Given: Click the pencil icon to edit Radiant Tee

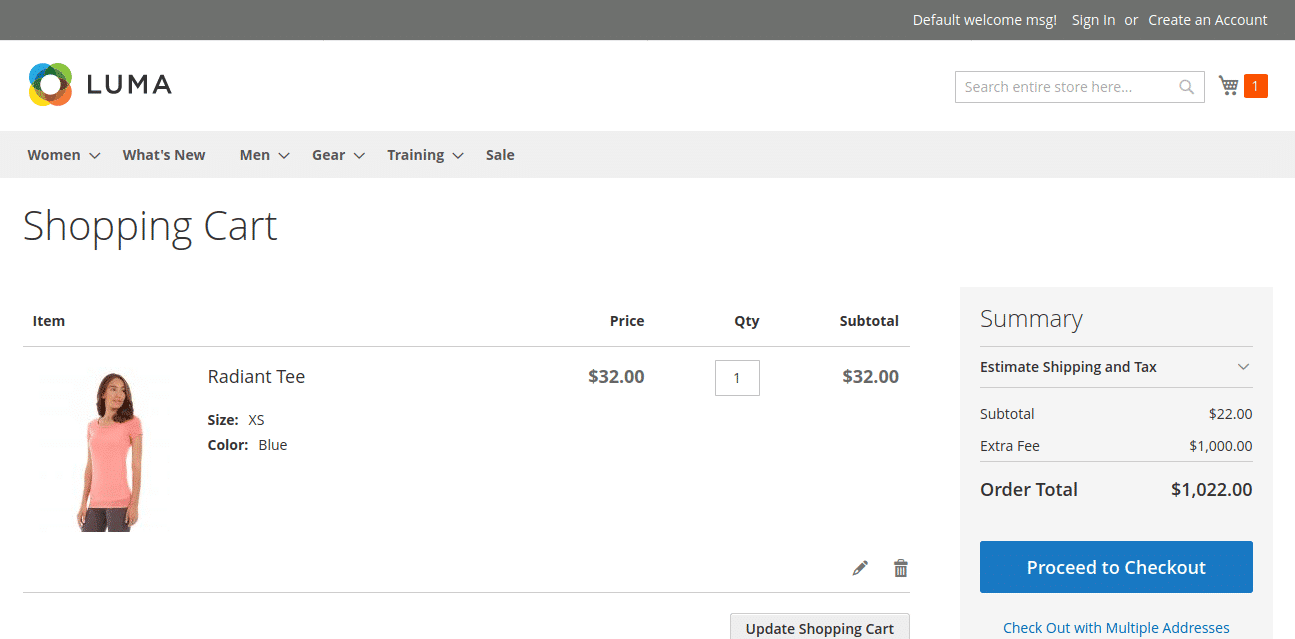Looking at the screenshot, I should [859, 567].
